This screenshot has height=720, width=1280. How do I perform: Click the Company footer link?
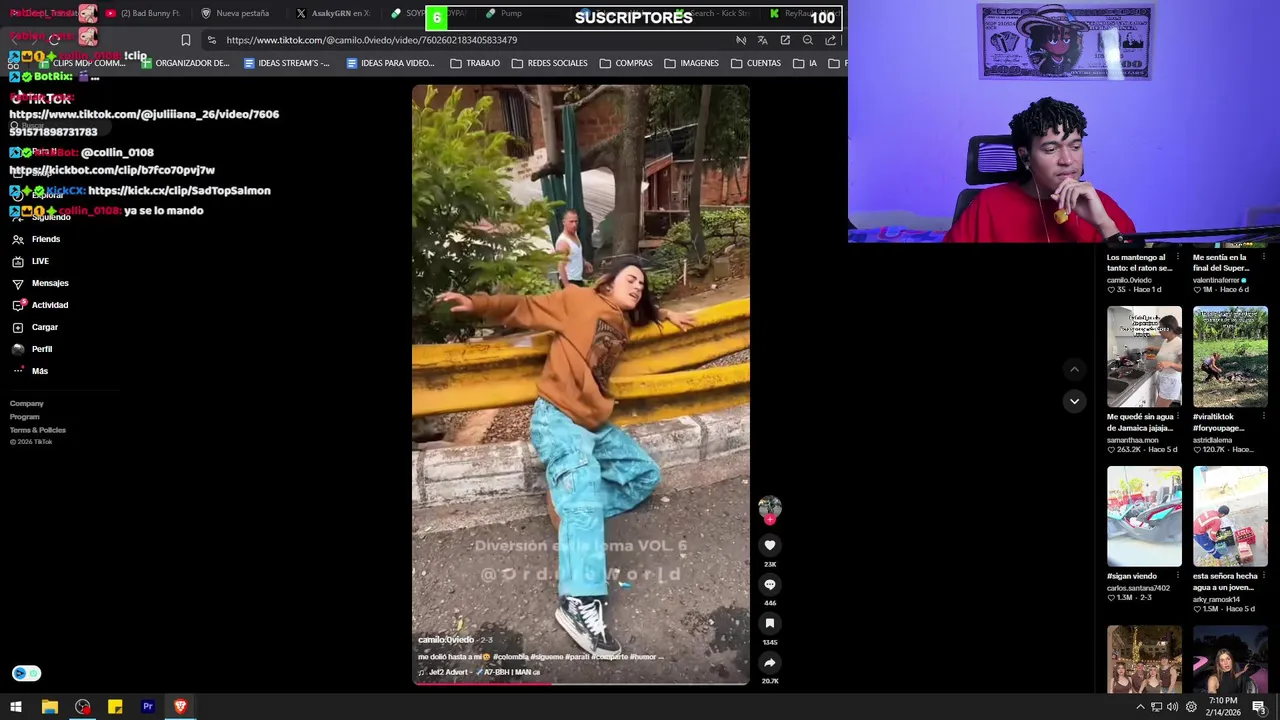(27, 403)
